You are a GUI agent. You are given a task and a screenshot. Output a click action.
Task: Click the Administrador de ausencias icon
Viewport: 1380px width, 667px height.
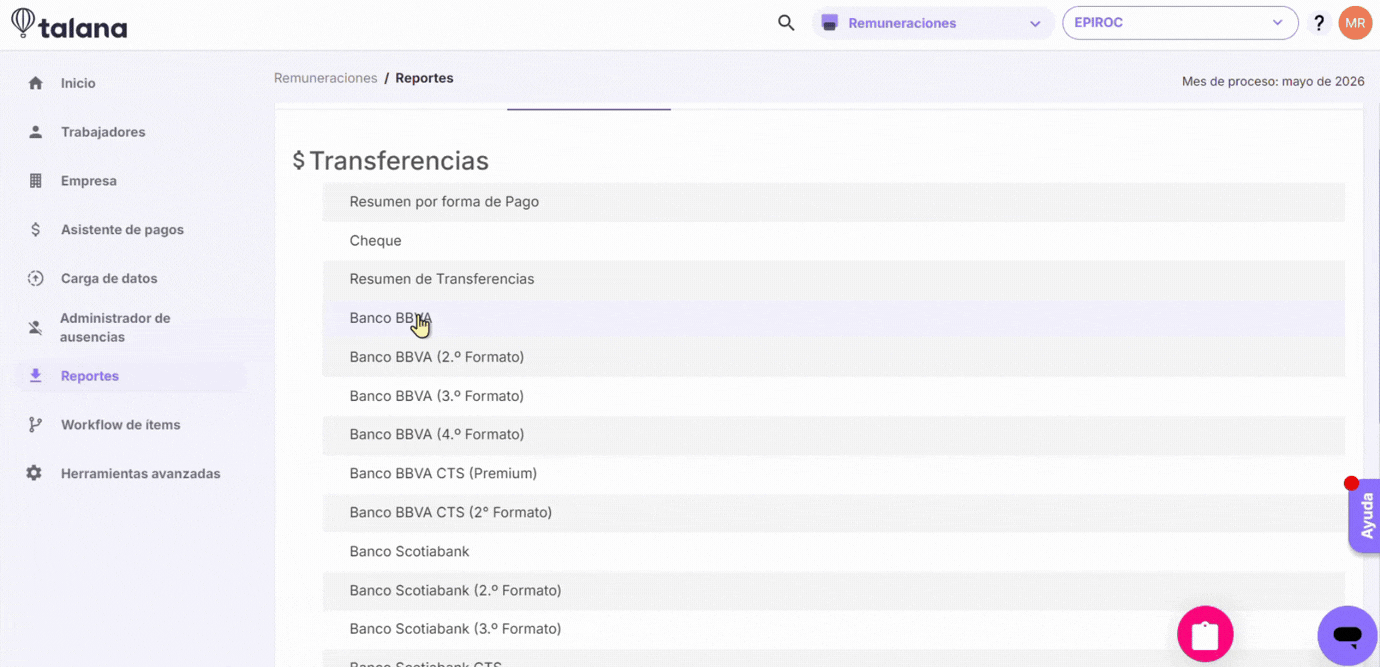click(x=36, y=327)
